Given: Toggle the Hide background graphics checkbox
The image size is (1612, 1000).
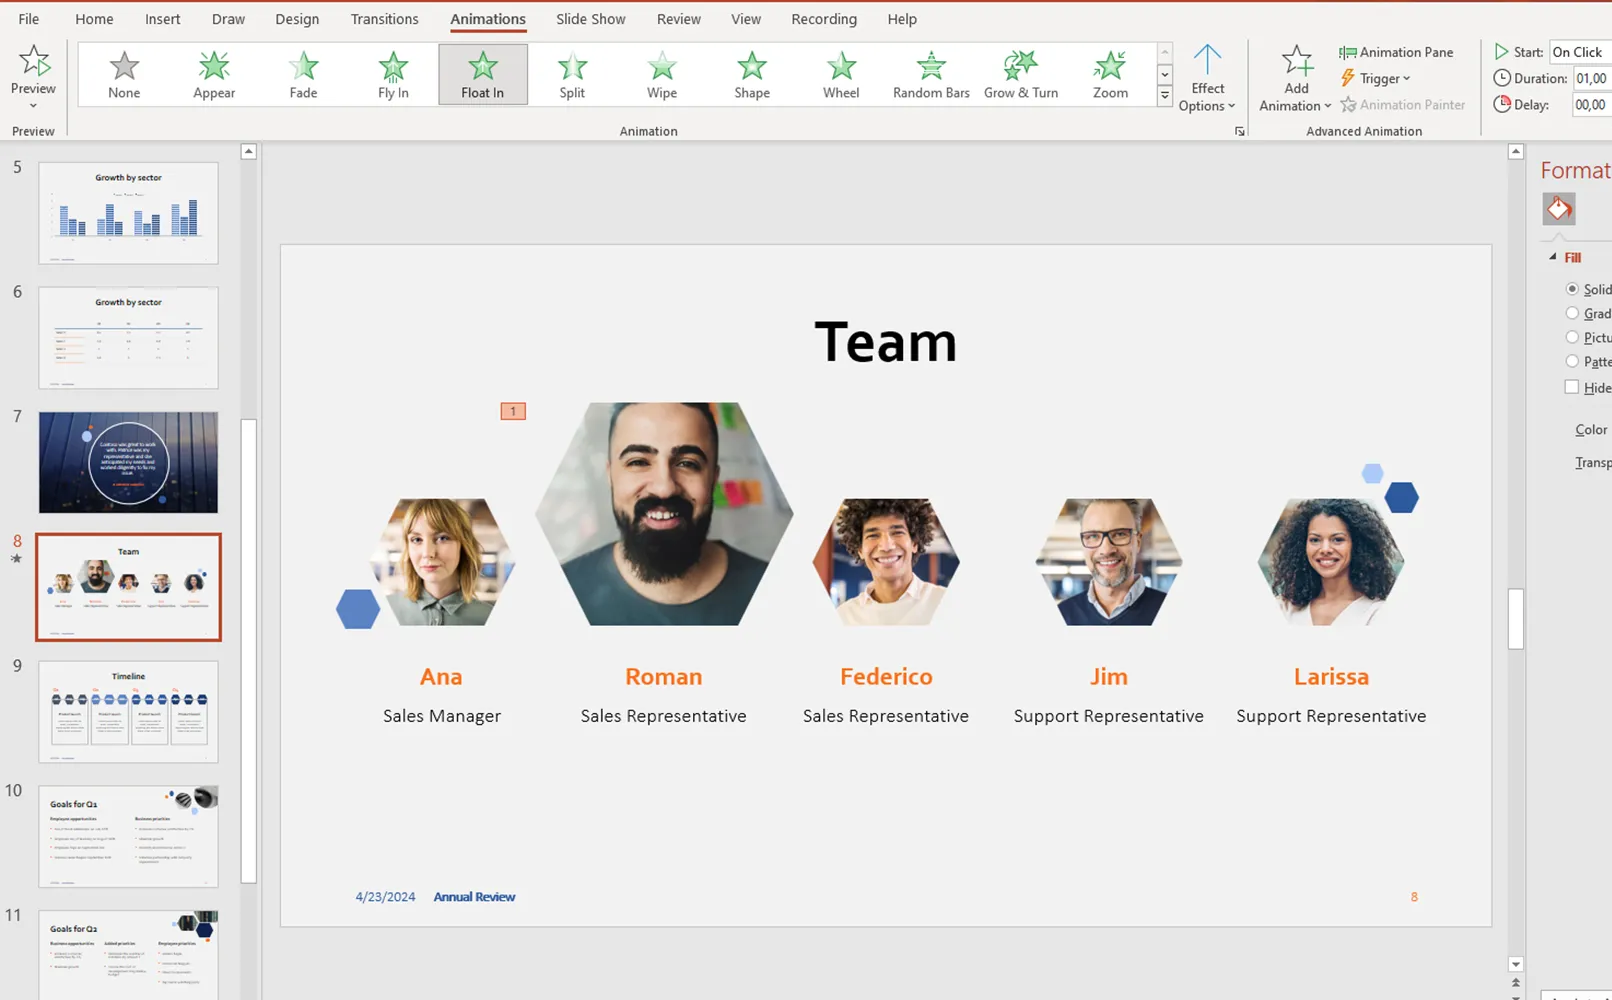Looking at the screenshot, I should (1572, 387).
